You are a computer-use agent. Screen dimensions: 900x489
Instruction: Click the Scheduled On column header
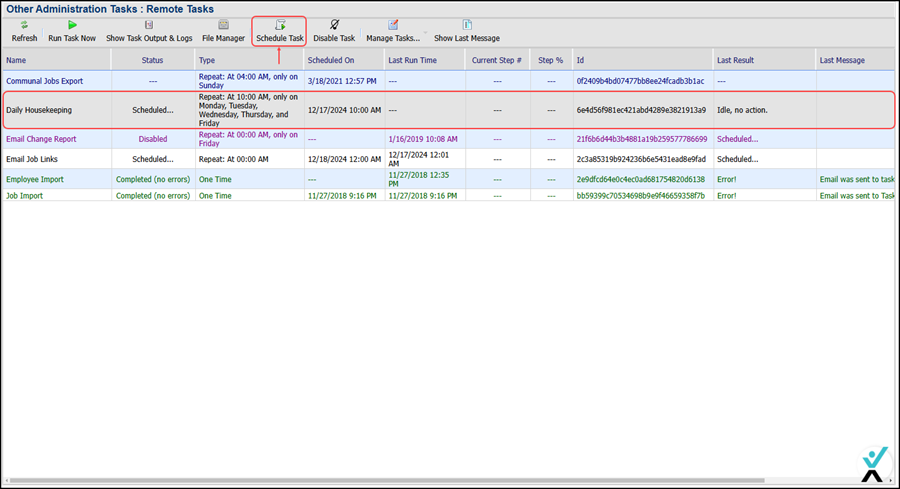329,60
